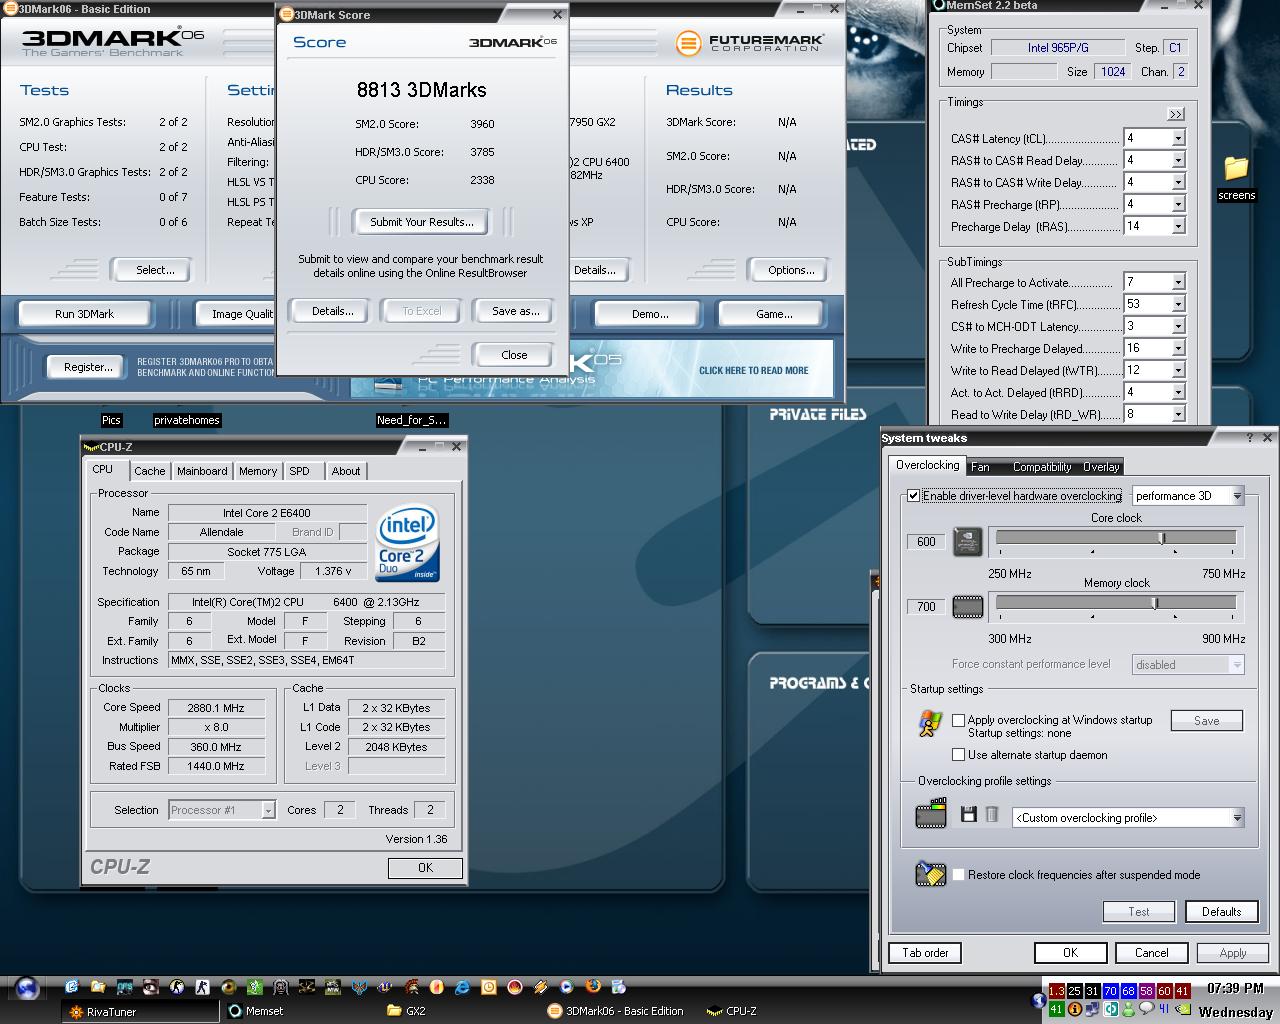Disable driver-level hardware overclocking checkbox
The height and width of the screenshot is (1024, 1280).
coord(914,496)
